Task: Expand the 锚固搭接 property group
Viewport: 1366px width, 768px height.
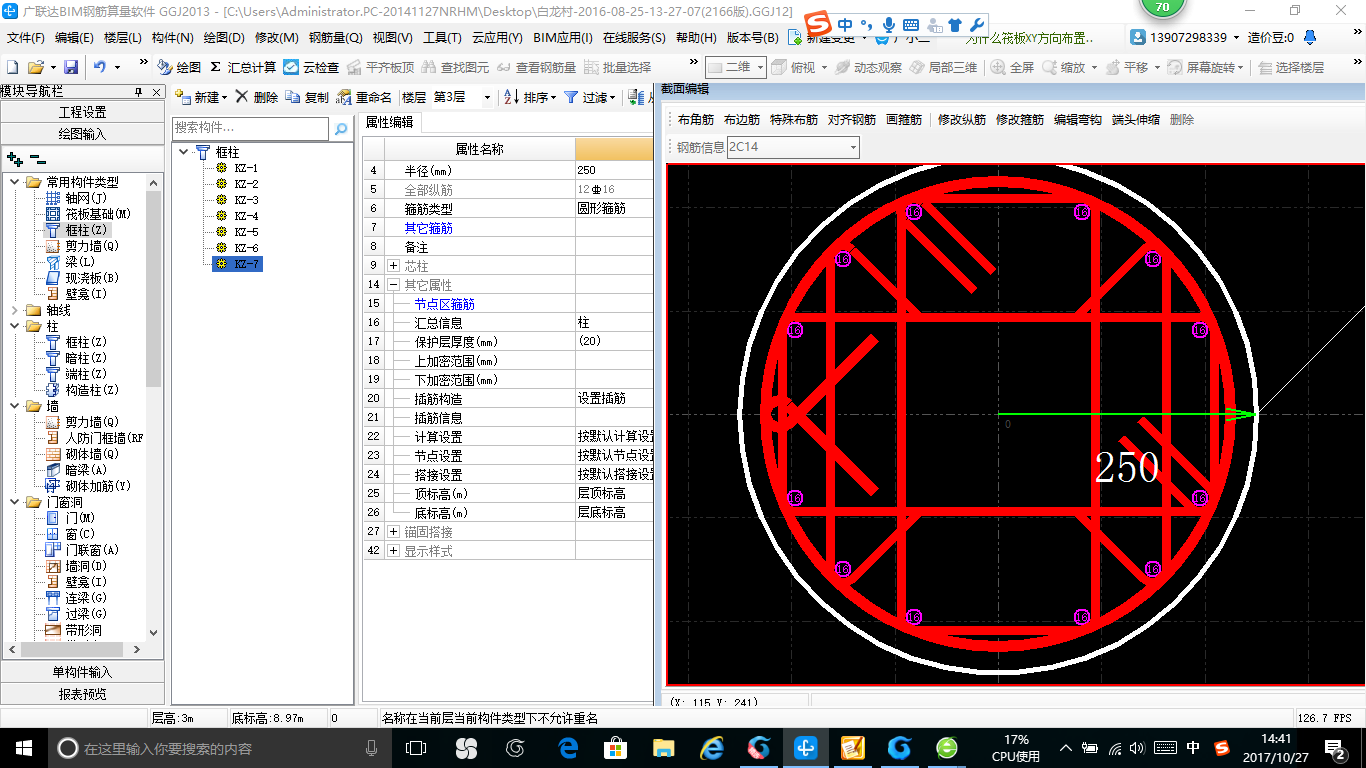Action: pos(393,532)
